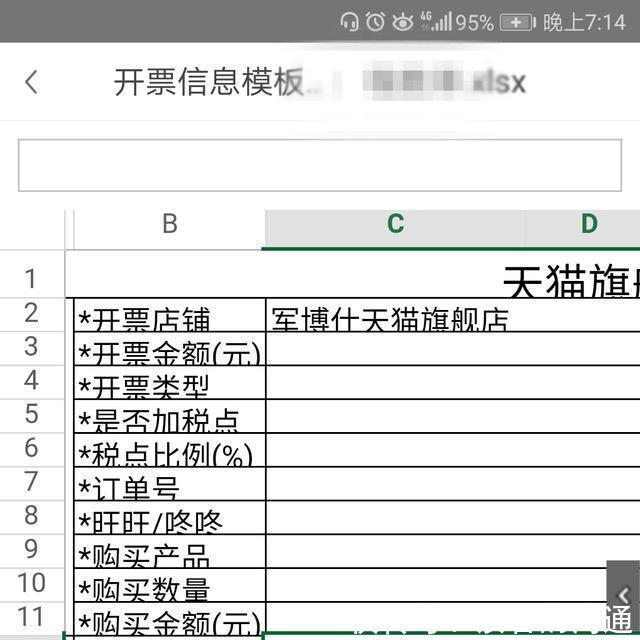Select the *开票店铺 cell
The image size is (640, 640).
click(x=170, y=315)
